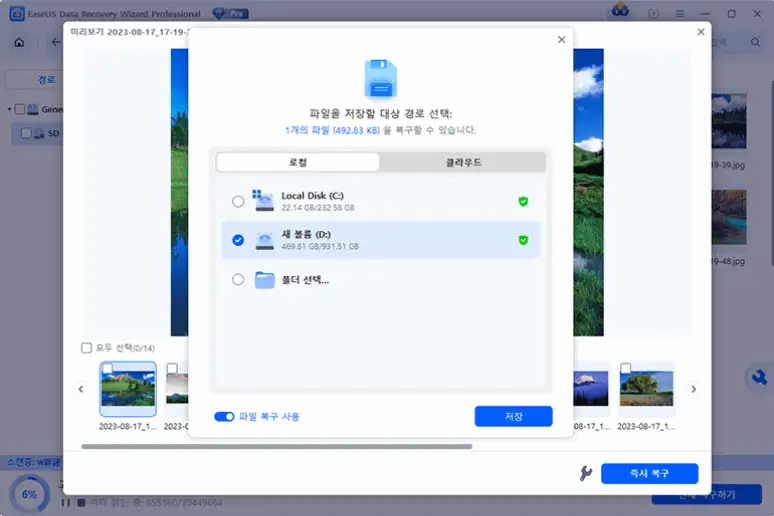Switch to the 로컬 tab
The image size is (774, 516).
(x=298, y=162)
